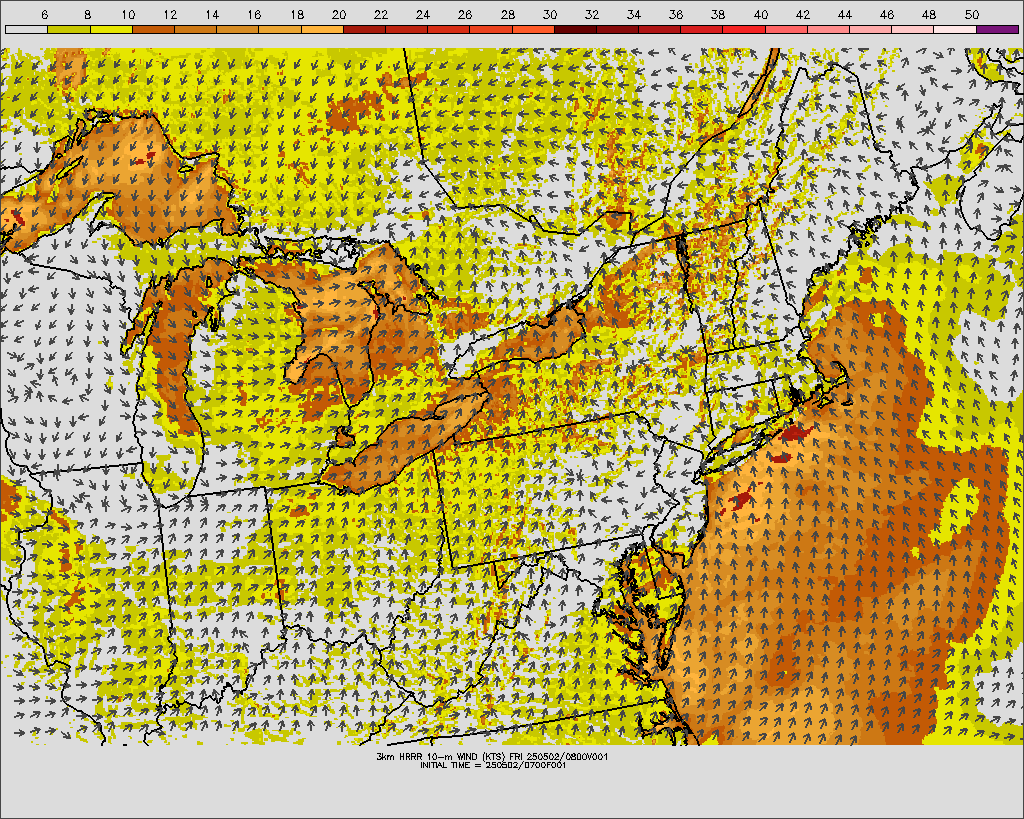
Task: Click the olive legend swatch between 6 and 8
Action: (x=69, y=29)
